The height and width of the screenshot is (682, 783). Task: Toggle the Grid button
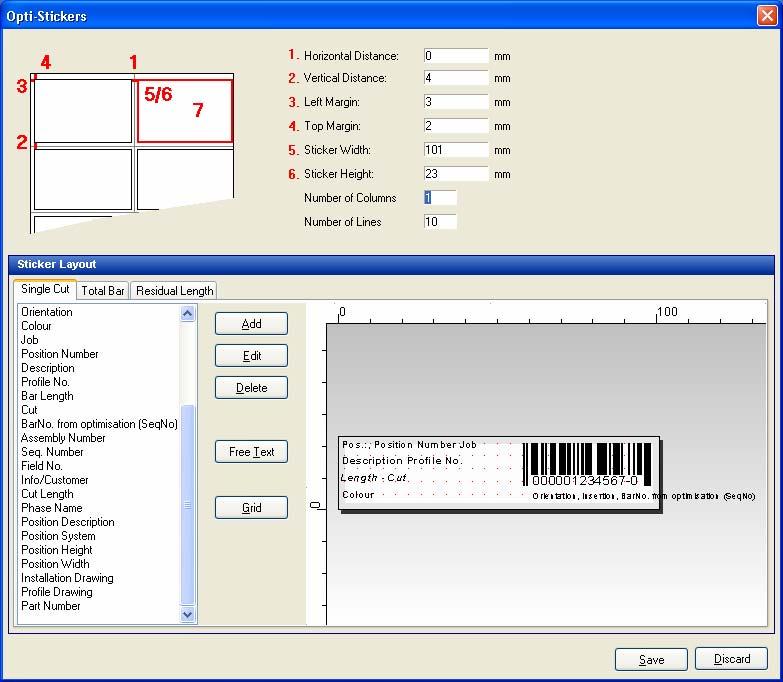[251, 508]
